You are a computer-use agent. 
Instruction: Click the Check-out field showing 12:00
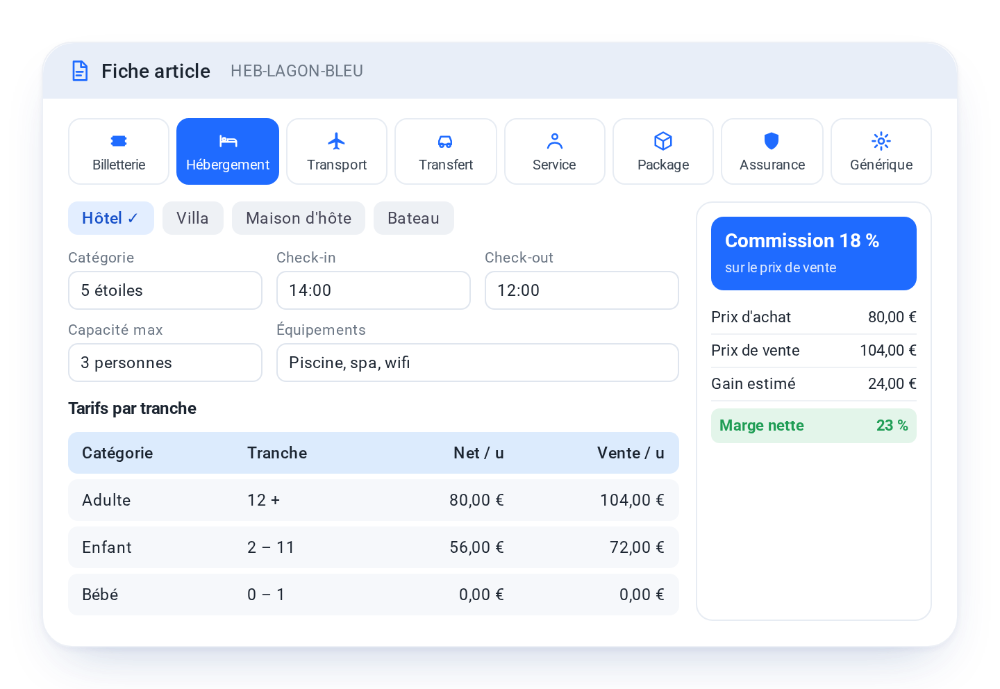582,290
